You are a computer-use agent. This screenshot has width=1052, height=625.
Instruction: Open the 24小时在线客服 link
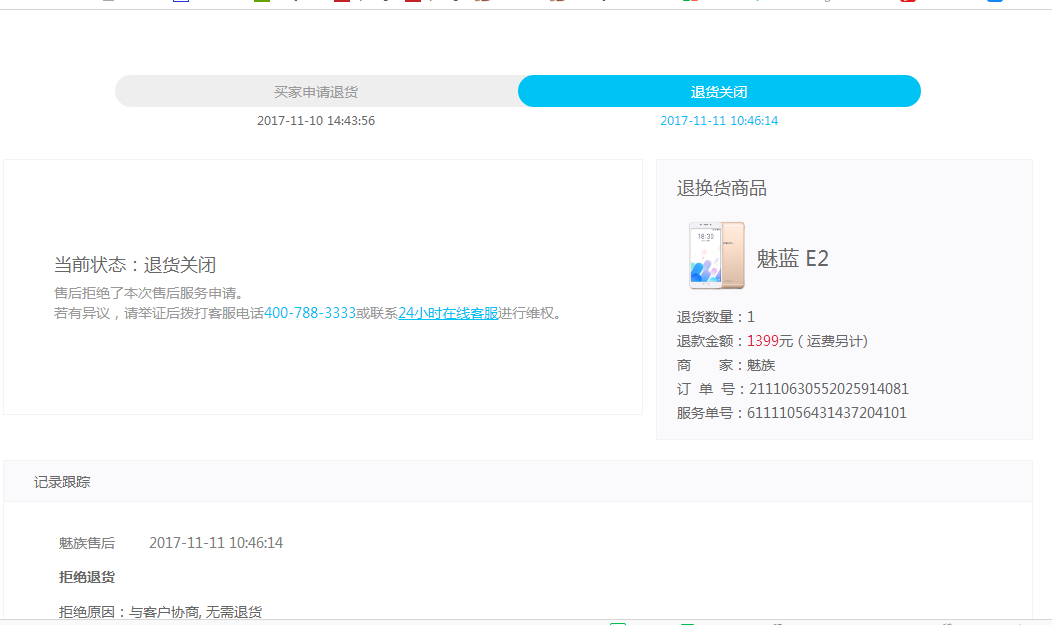[448, 313]
